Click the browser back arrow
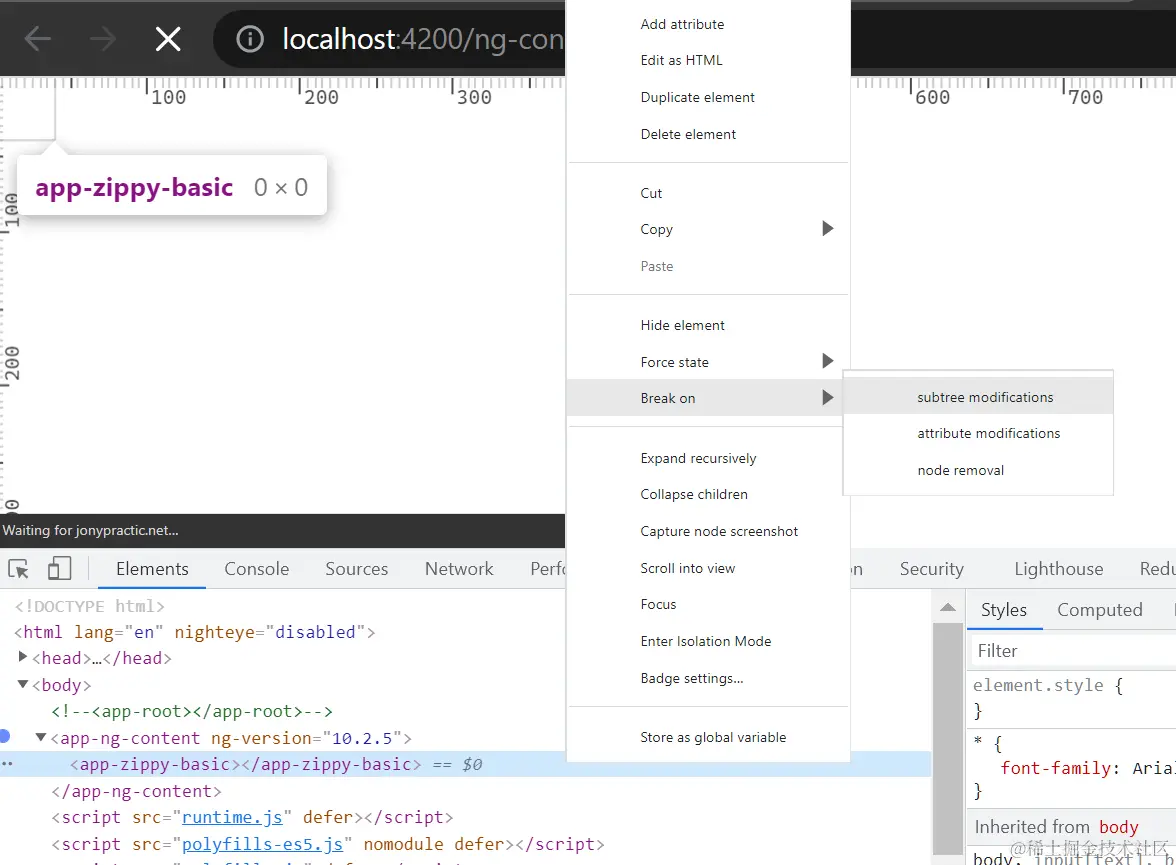The height and width of the screenshot is (865, 1176). click(38, 38)
